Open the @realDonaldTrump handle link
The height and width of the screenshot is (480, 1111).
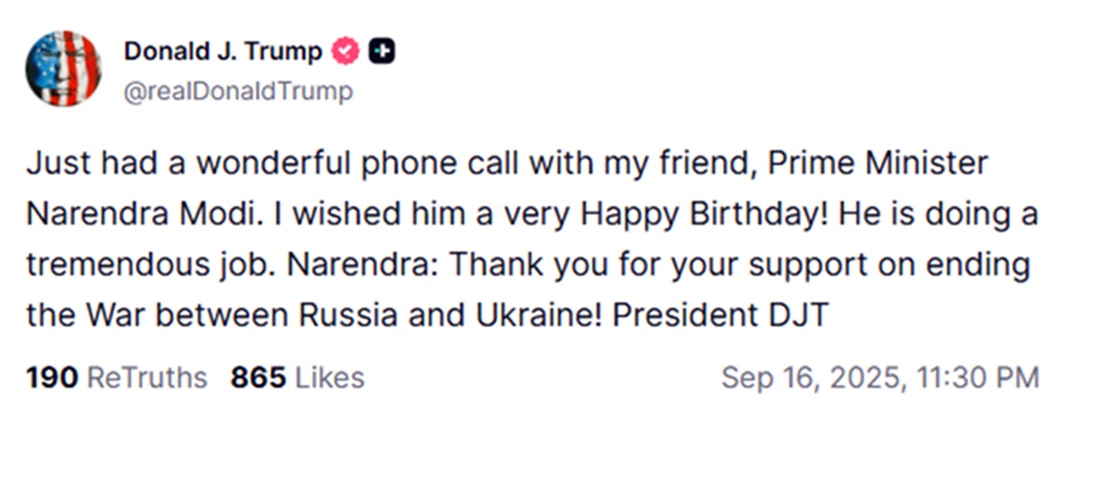(238, 92)
